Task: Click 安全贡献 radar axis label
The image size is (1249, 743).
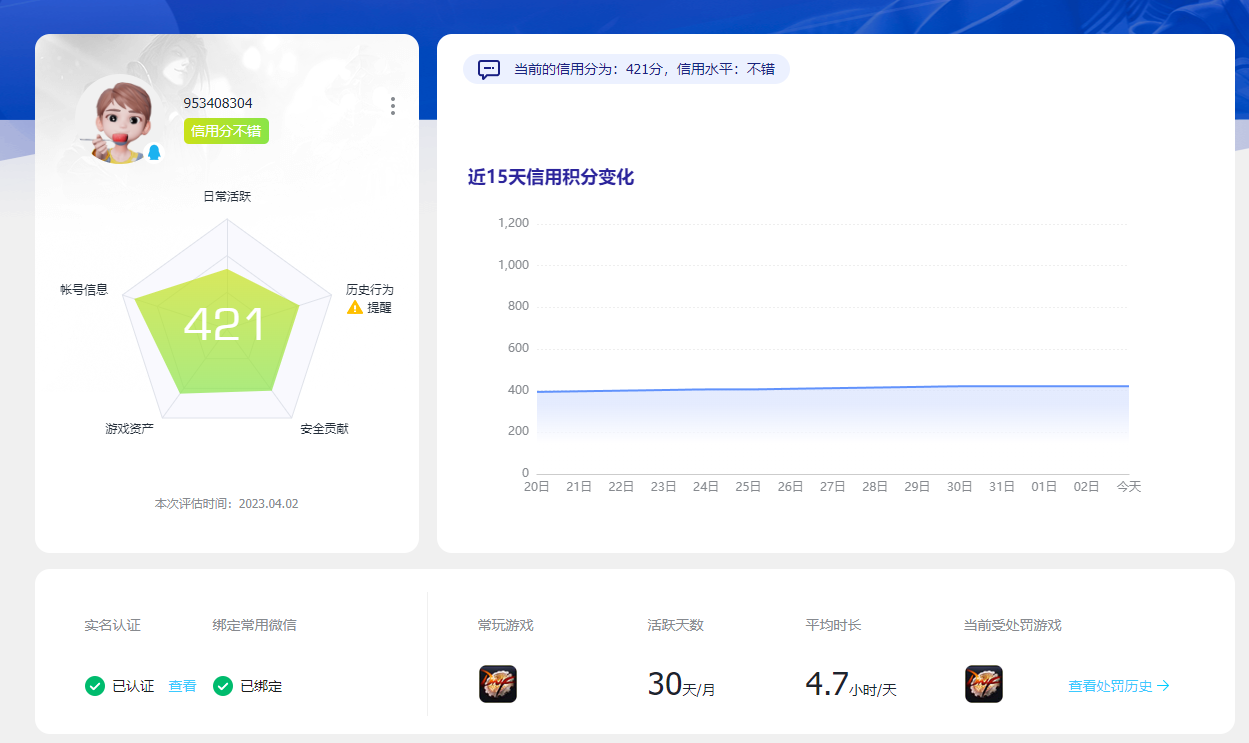Action: [x=324, y=429]
